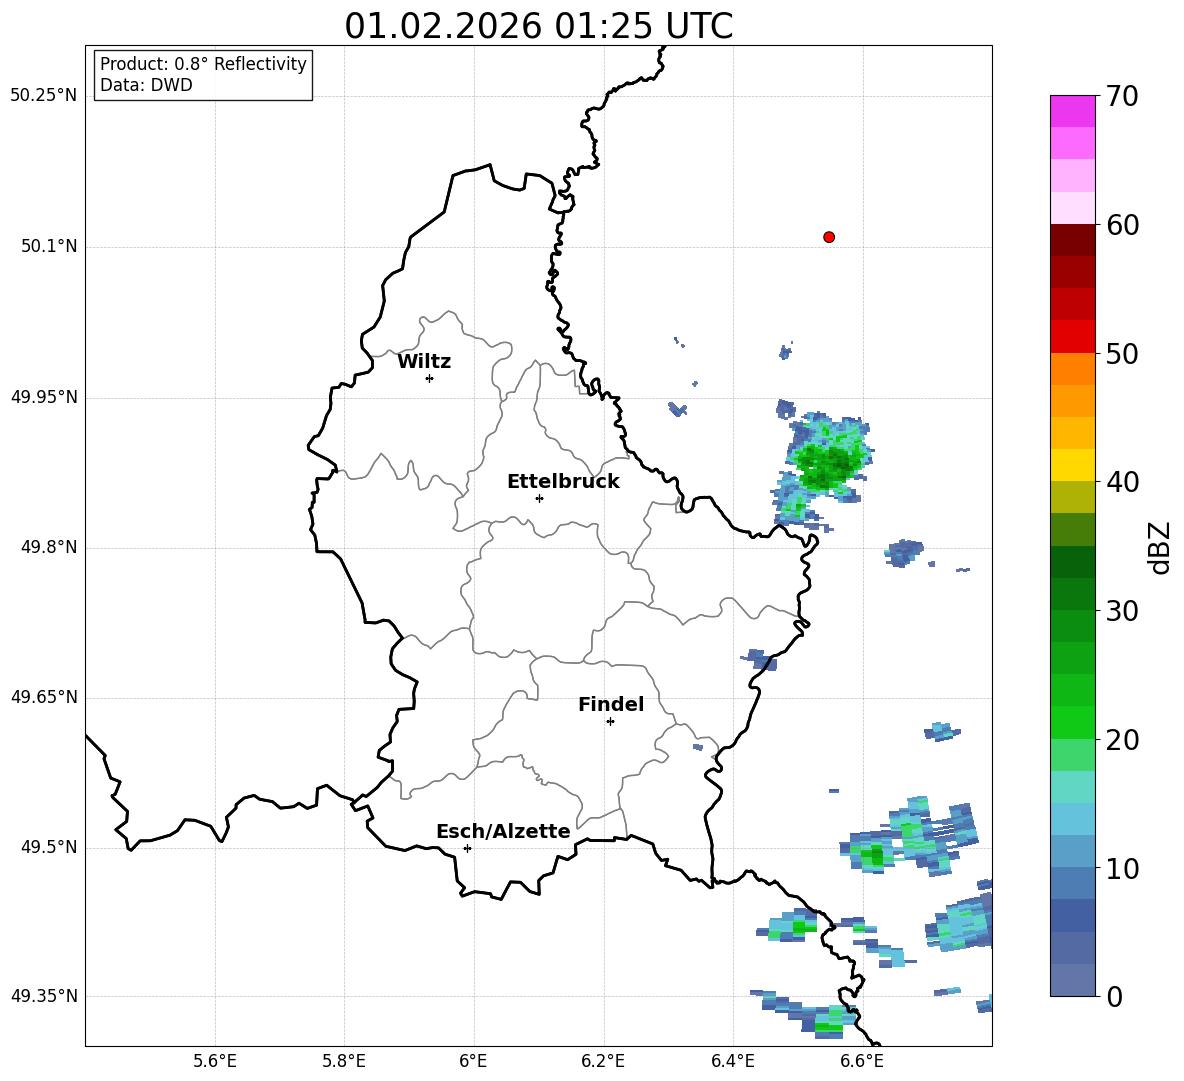The image size is (1184, 1081).
Task: Click the 6.2°E longitude label
Action: 603,1061
